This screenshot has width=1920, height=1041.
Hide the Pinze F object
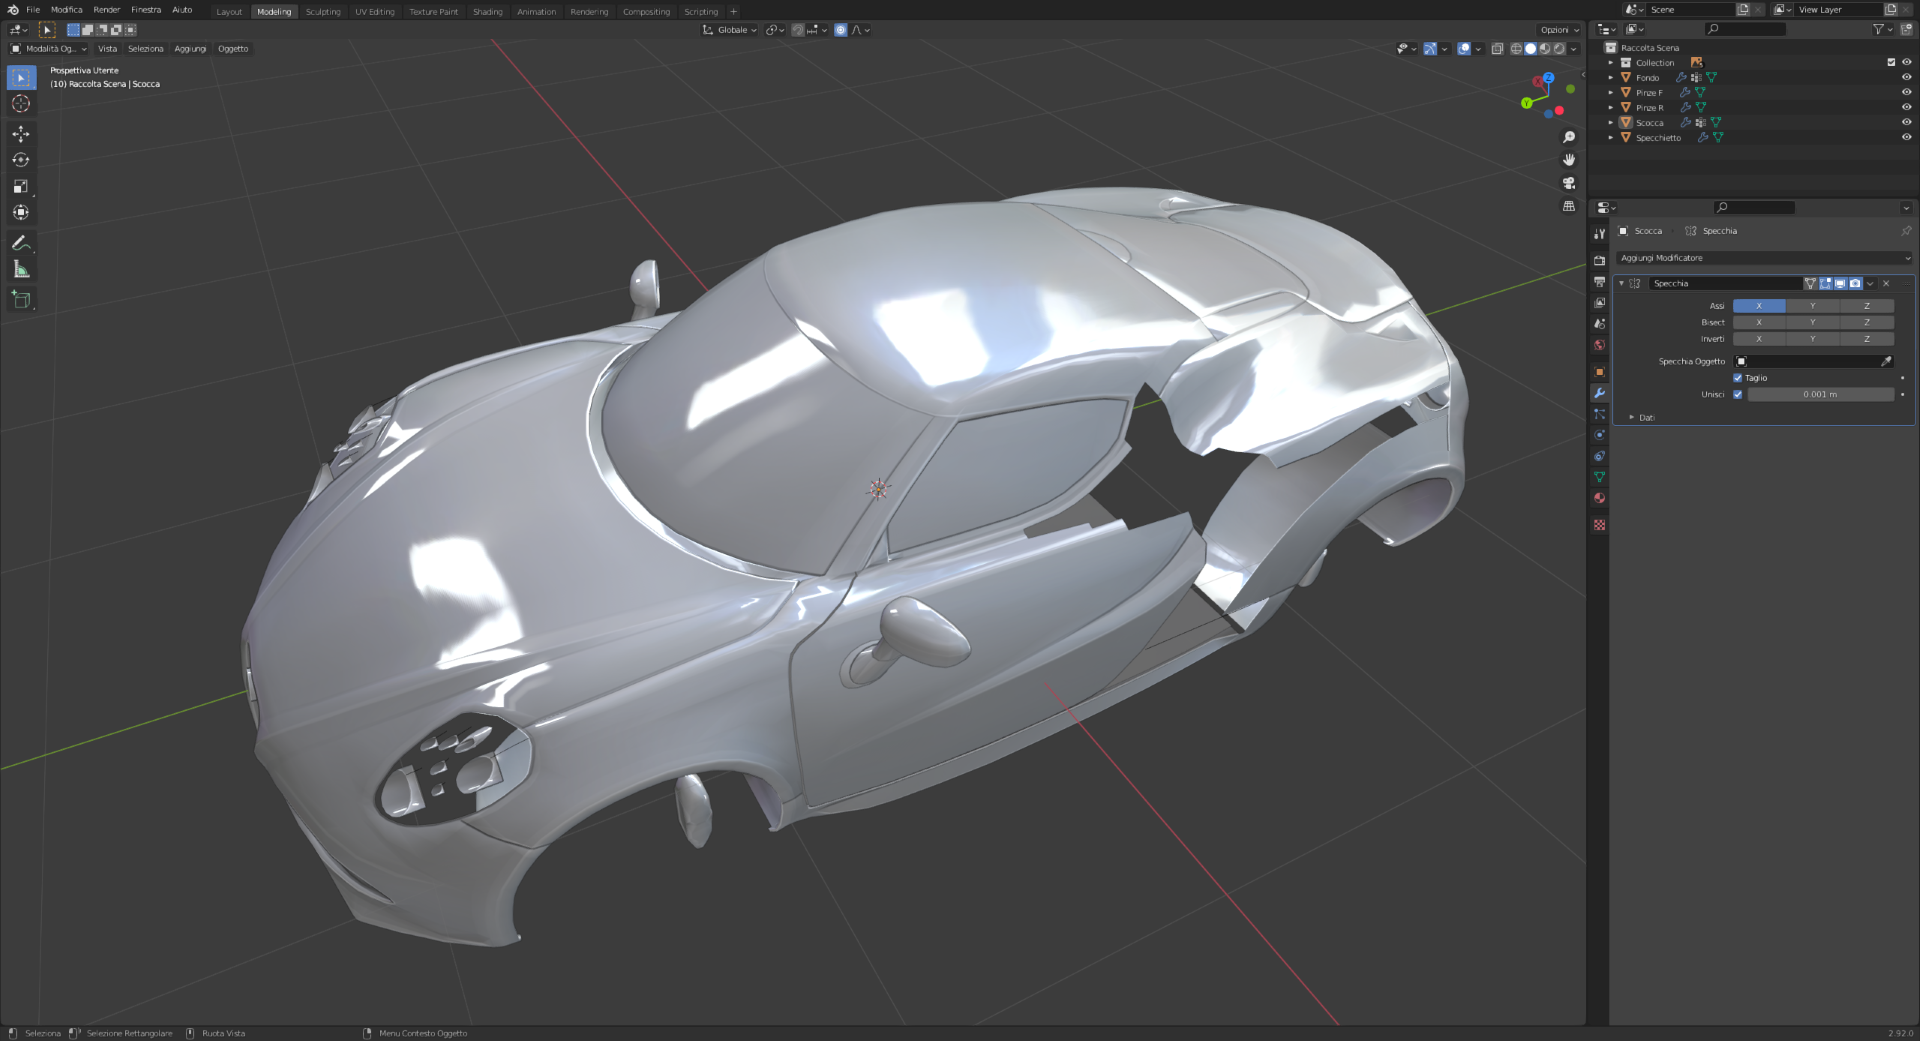[x=1906, y=92]
